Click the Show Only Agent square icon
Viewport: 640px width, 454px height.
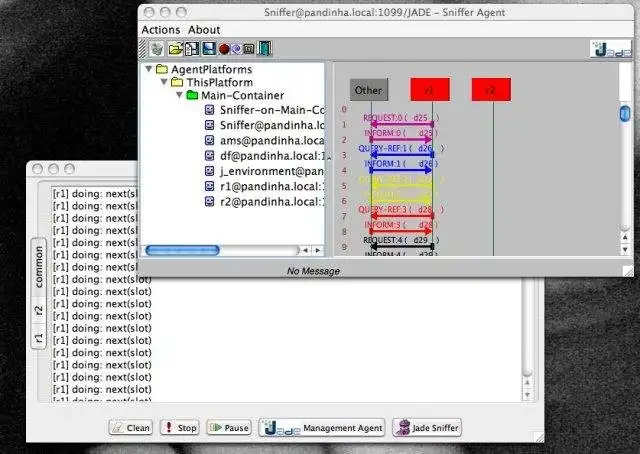pos(249,49)
